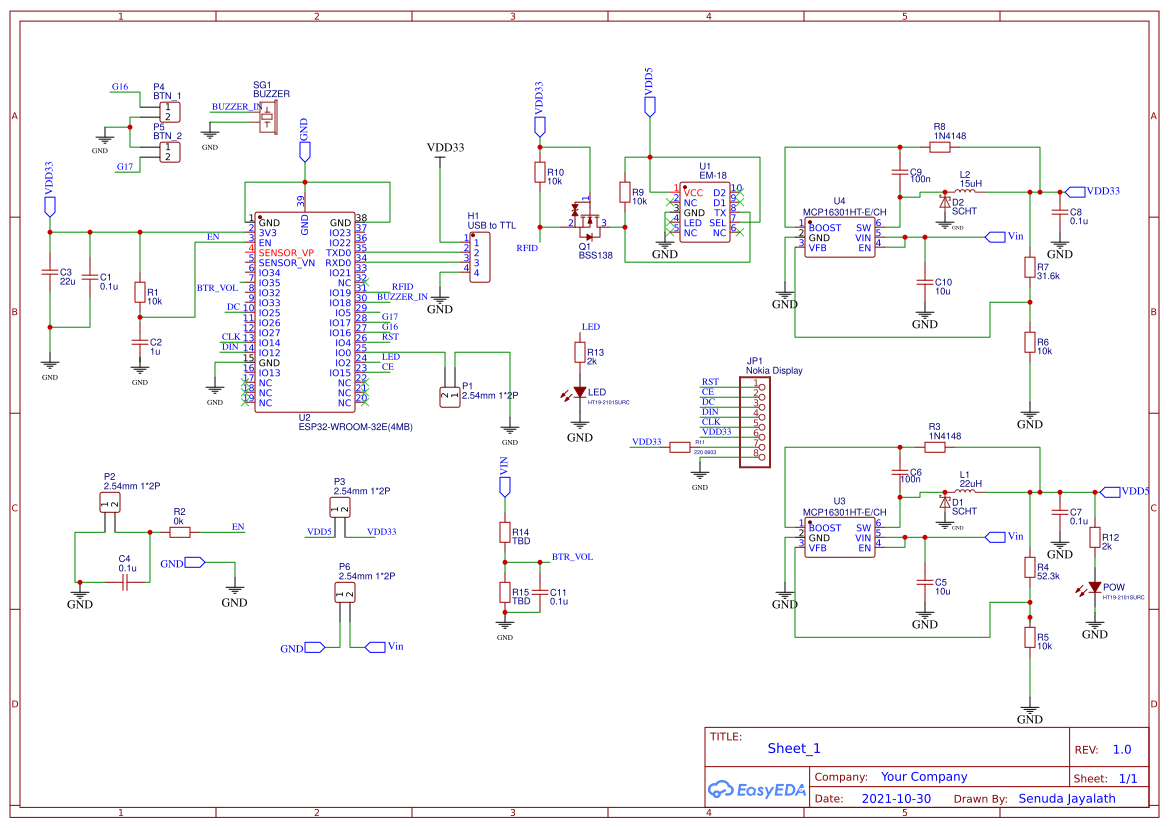Select the Vin net port near U4
The image size is (1169, 828).
pos(997,237)
